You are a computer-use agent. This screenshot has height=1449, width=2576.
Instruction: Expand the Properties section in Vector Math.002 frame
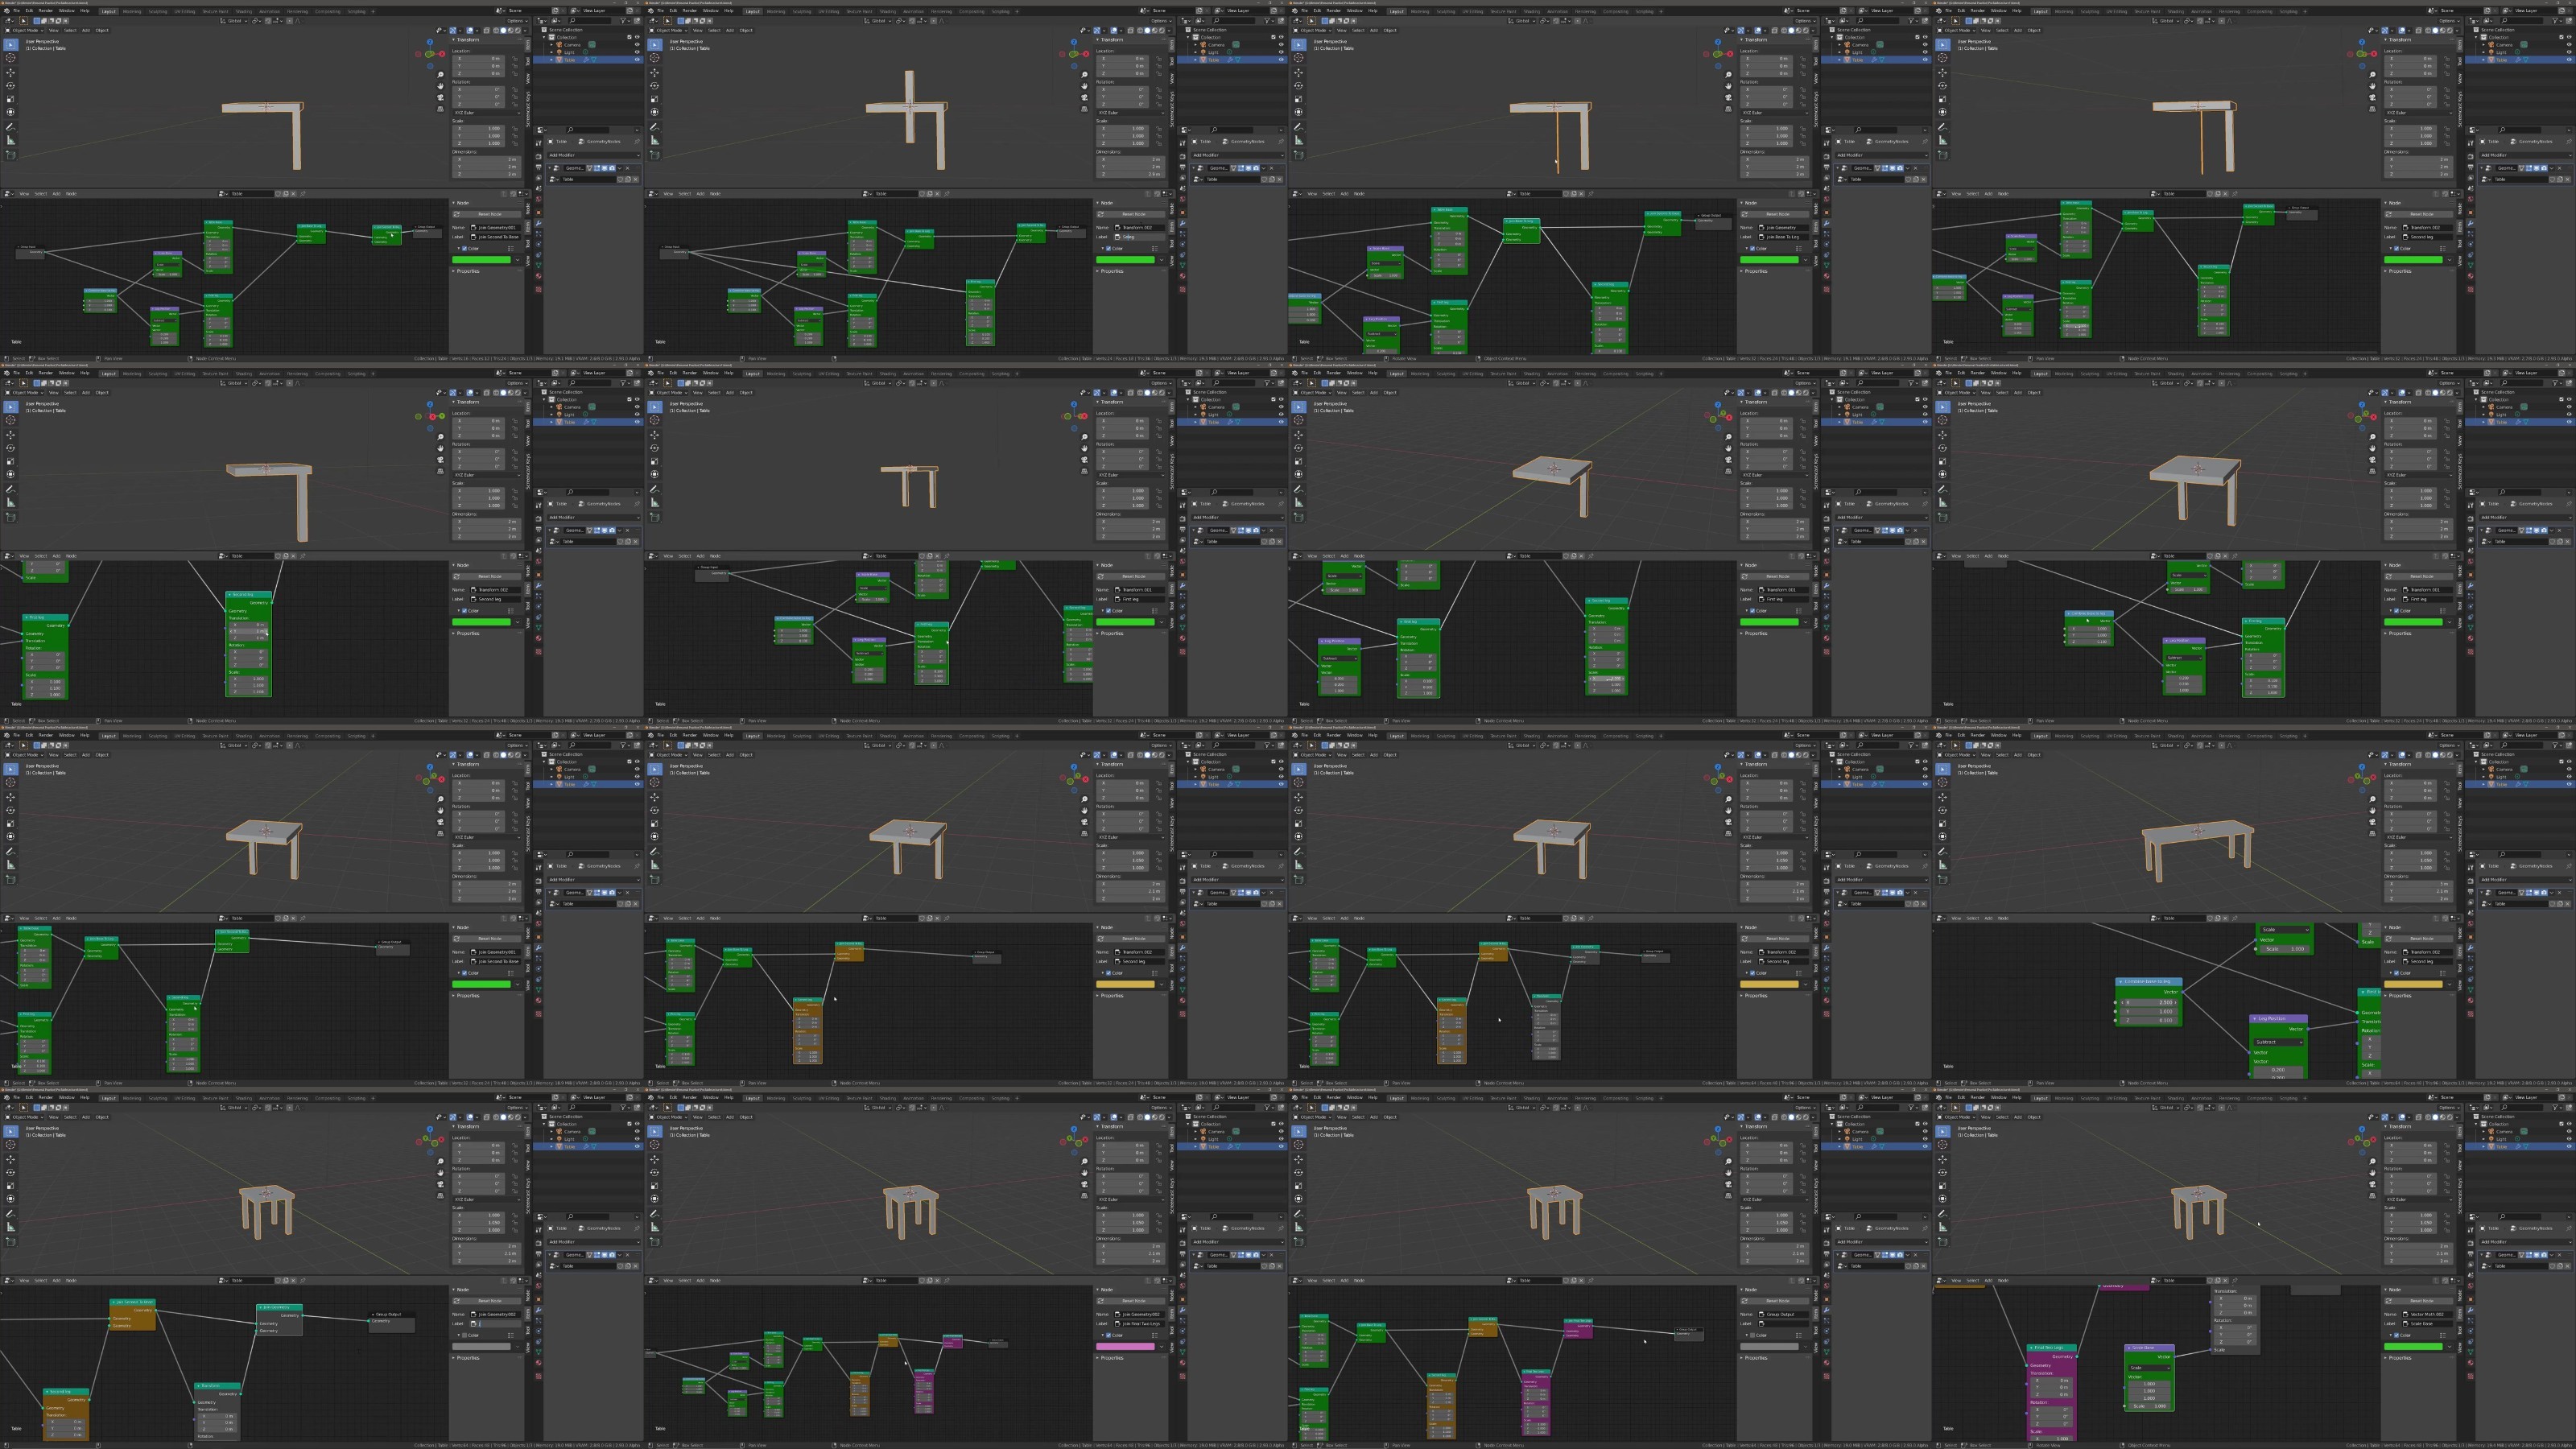click(2399, 1358)
